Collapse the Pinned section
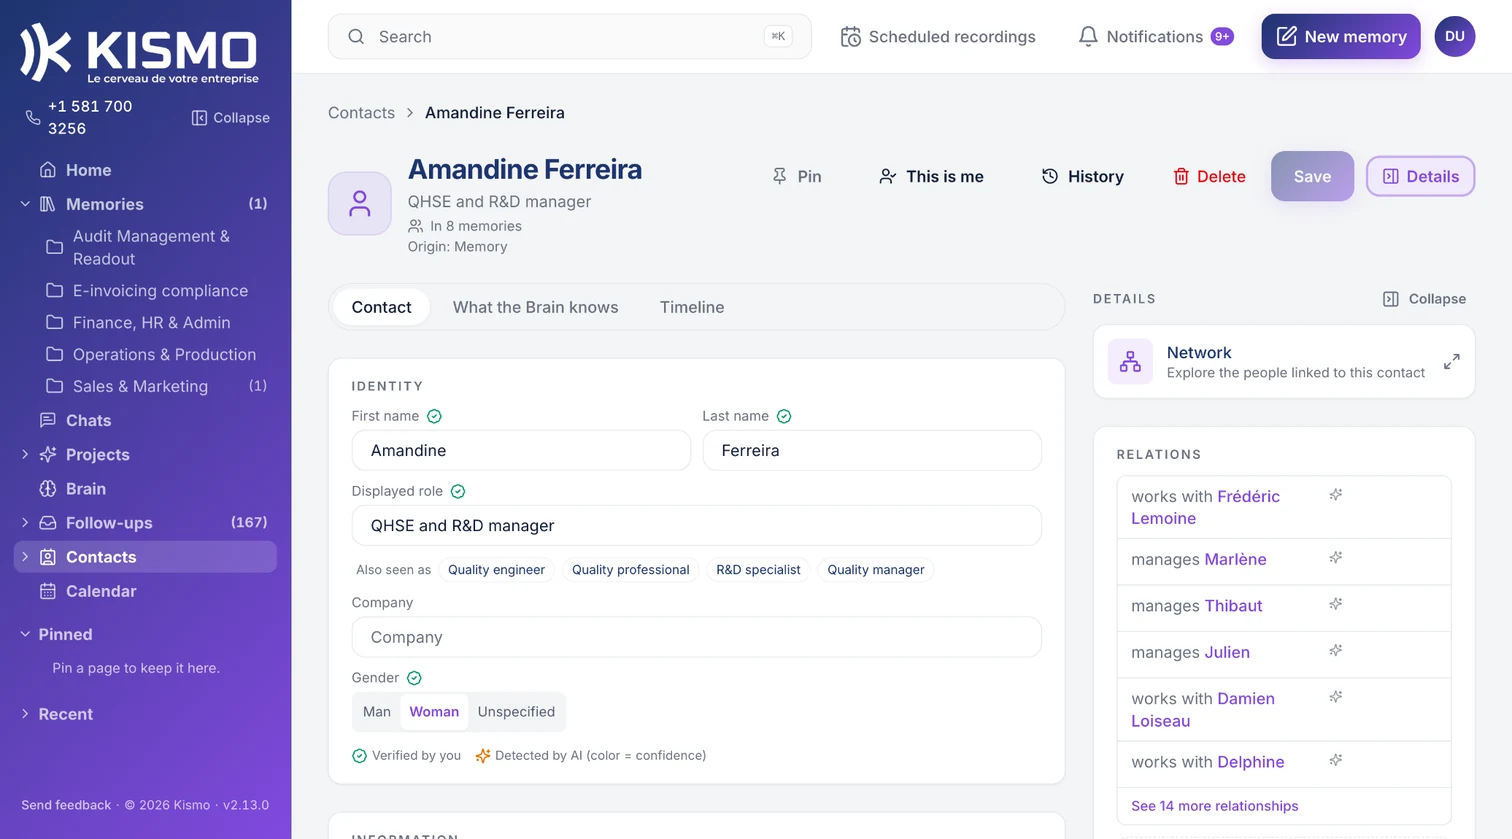Image resolution: width=1512 pixels, height=839 pixels. pyautogui.click(x=25, y=634)
